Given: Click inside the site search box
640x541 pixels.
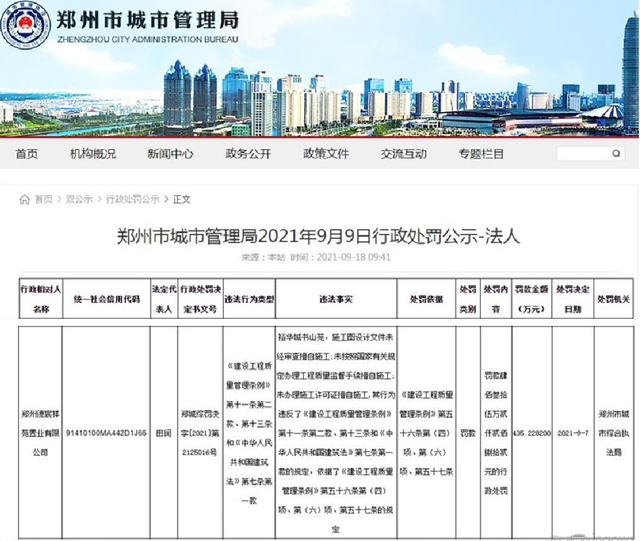Looking at the screenshot, I should [x=580, y=154].
